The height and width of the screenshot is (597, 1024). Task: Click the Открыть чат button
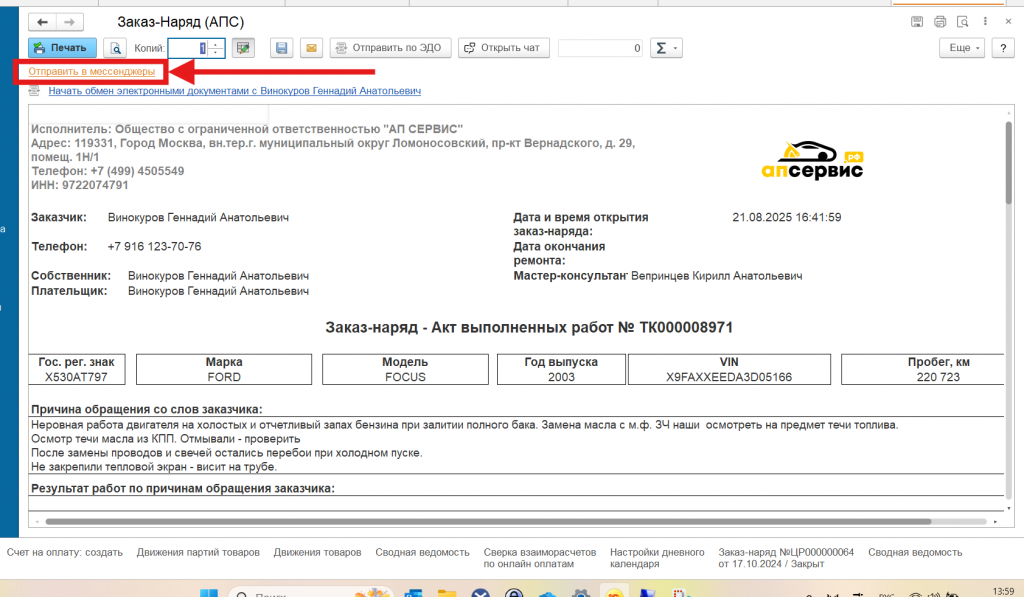504,48
